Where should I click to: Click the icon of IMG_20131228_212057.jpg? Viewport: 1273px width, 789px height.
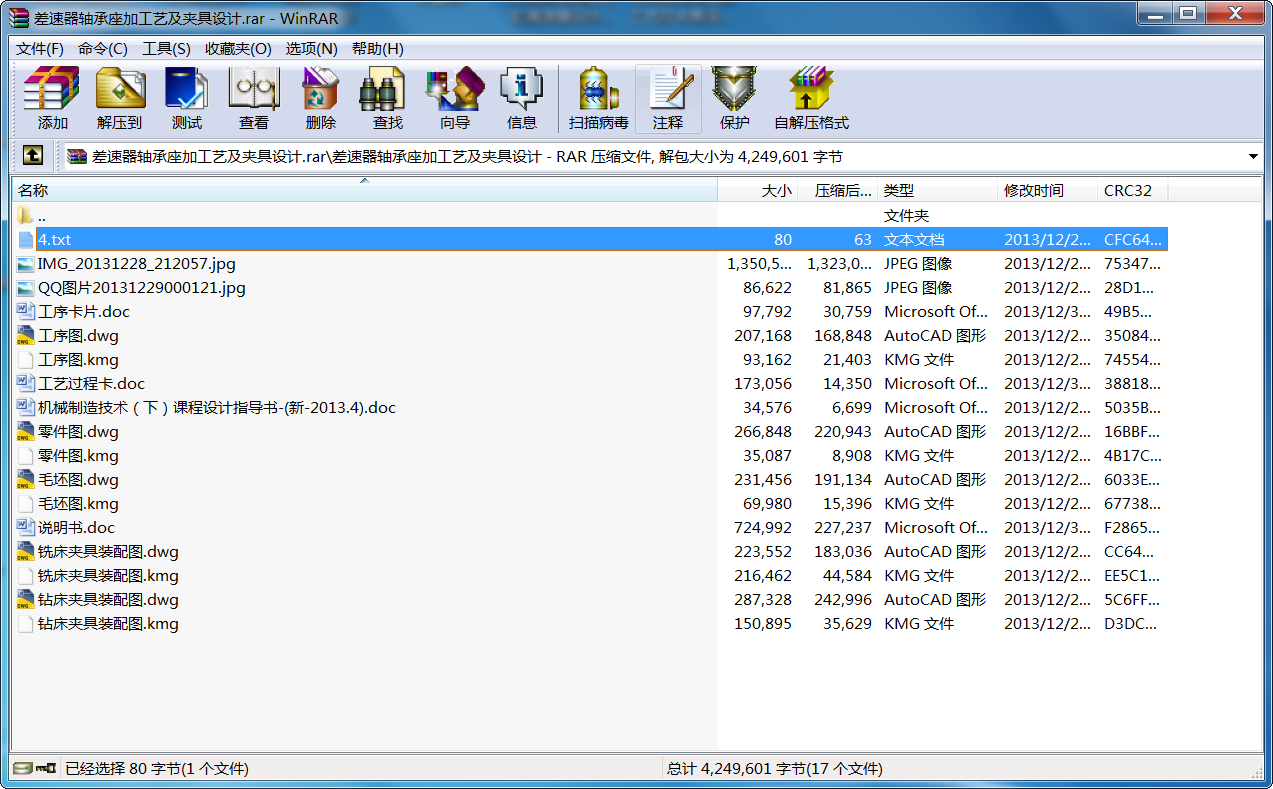(26, 264)
